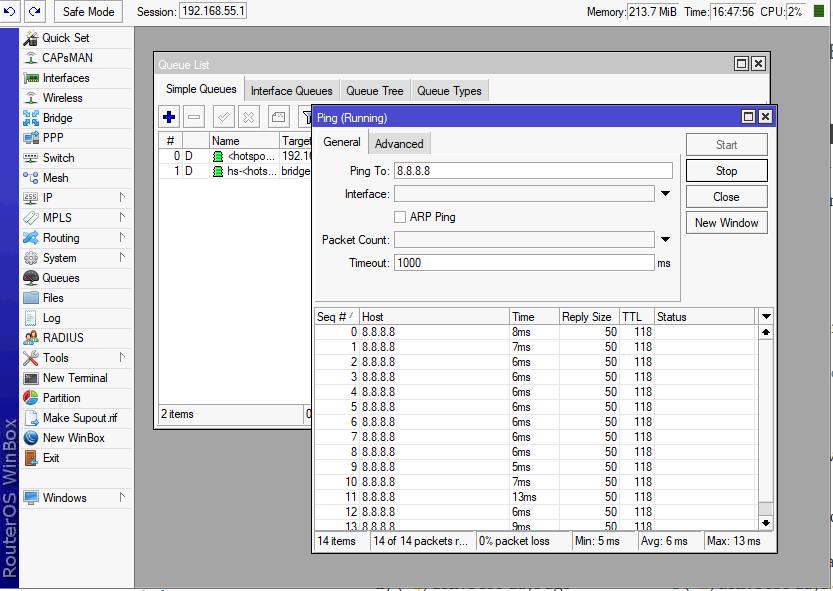
Task: Maximize the Queue List window
Action: tap(741, 64)
